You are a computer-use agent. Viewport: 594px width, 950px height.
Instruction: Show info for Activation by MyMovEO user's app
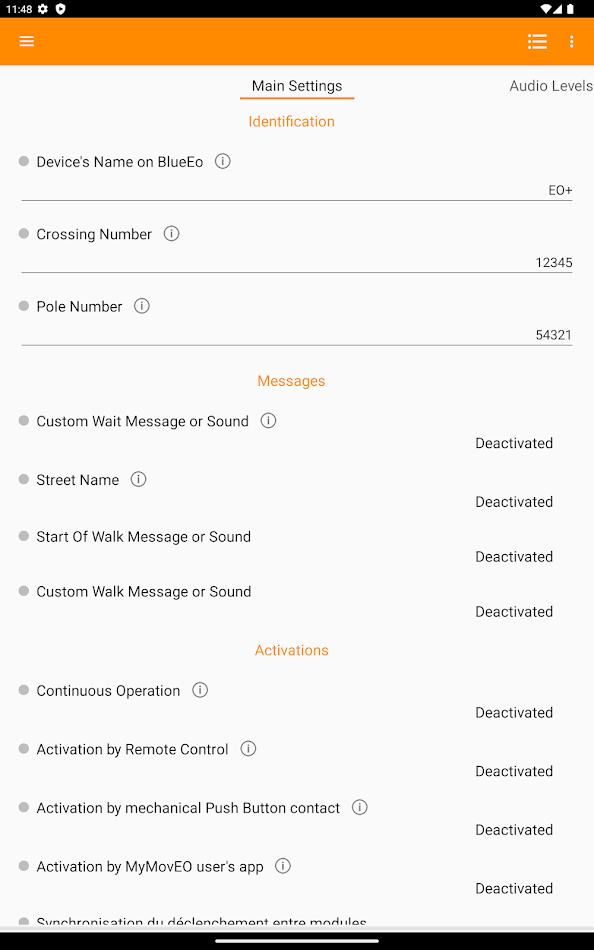click(x=283, y=866)
